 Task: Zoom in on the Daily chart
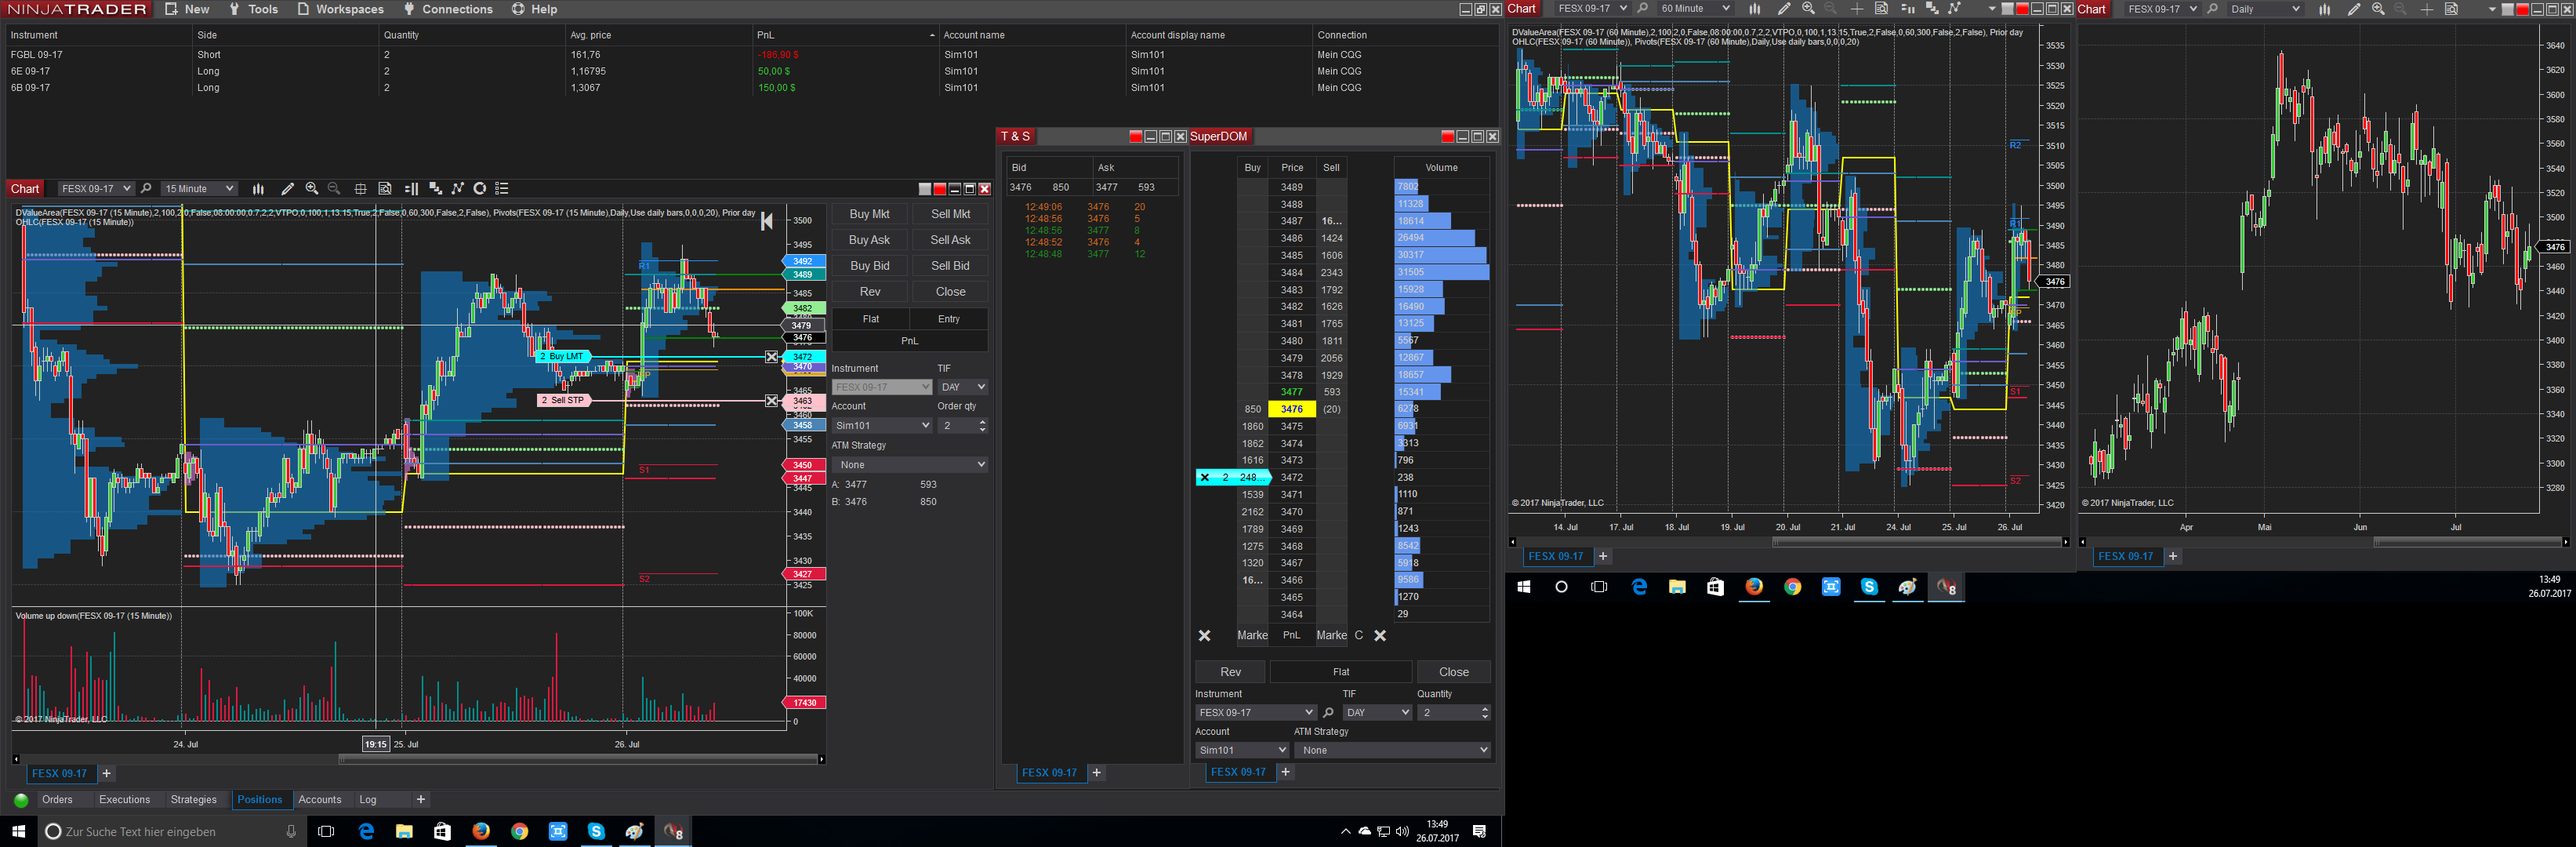(x=2378, y=9)
